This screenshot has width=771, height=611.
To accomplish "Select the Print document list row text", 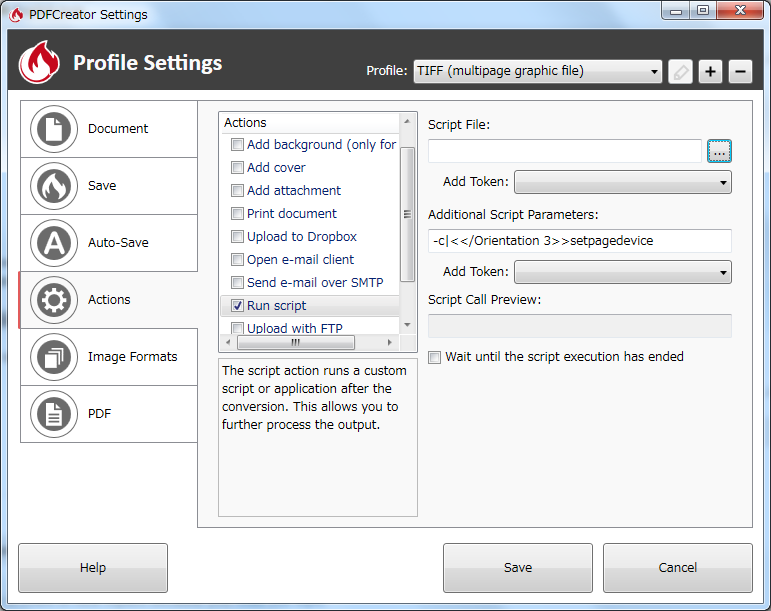I will click(292, 214).
